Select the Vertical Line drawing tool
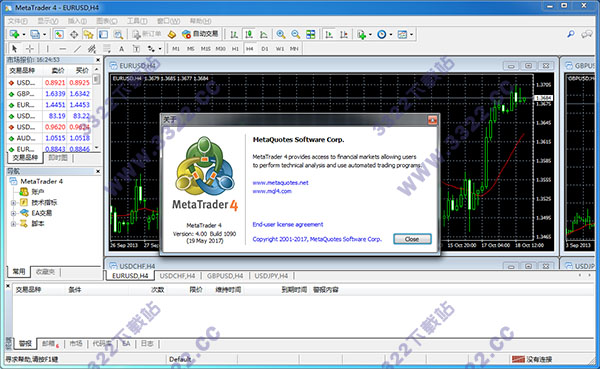 pos(47,49)
